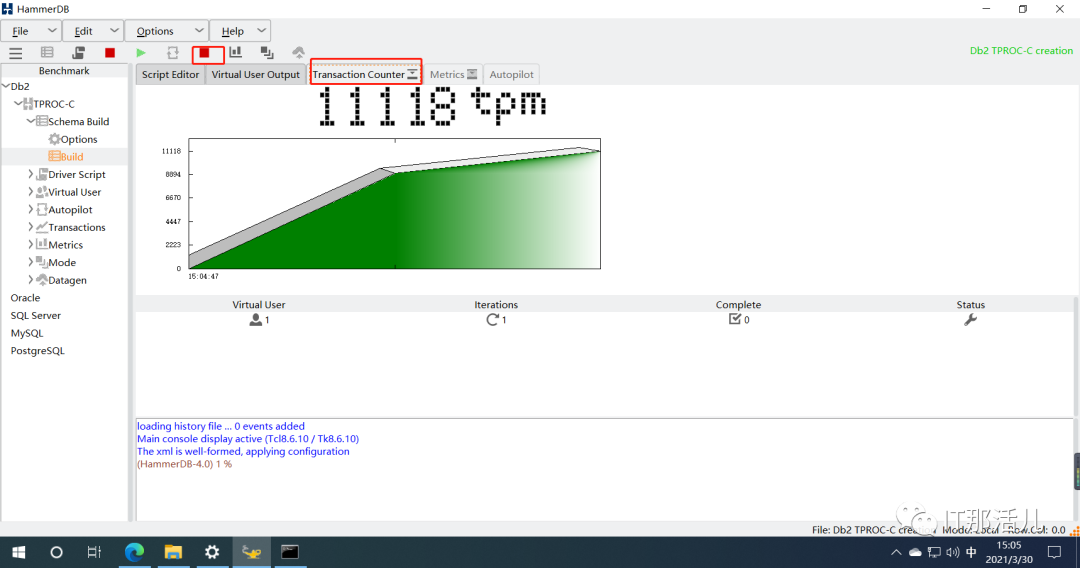Switch to the Virtual User Output tab

pos(256,74)
